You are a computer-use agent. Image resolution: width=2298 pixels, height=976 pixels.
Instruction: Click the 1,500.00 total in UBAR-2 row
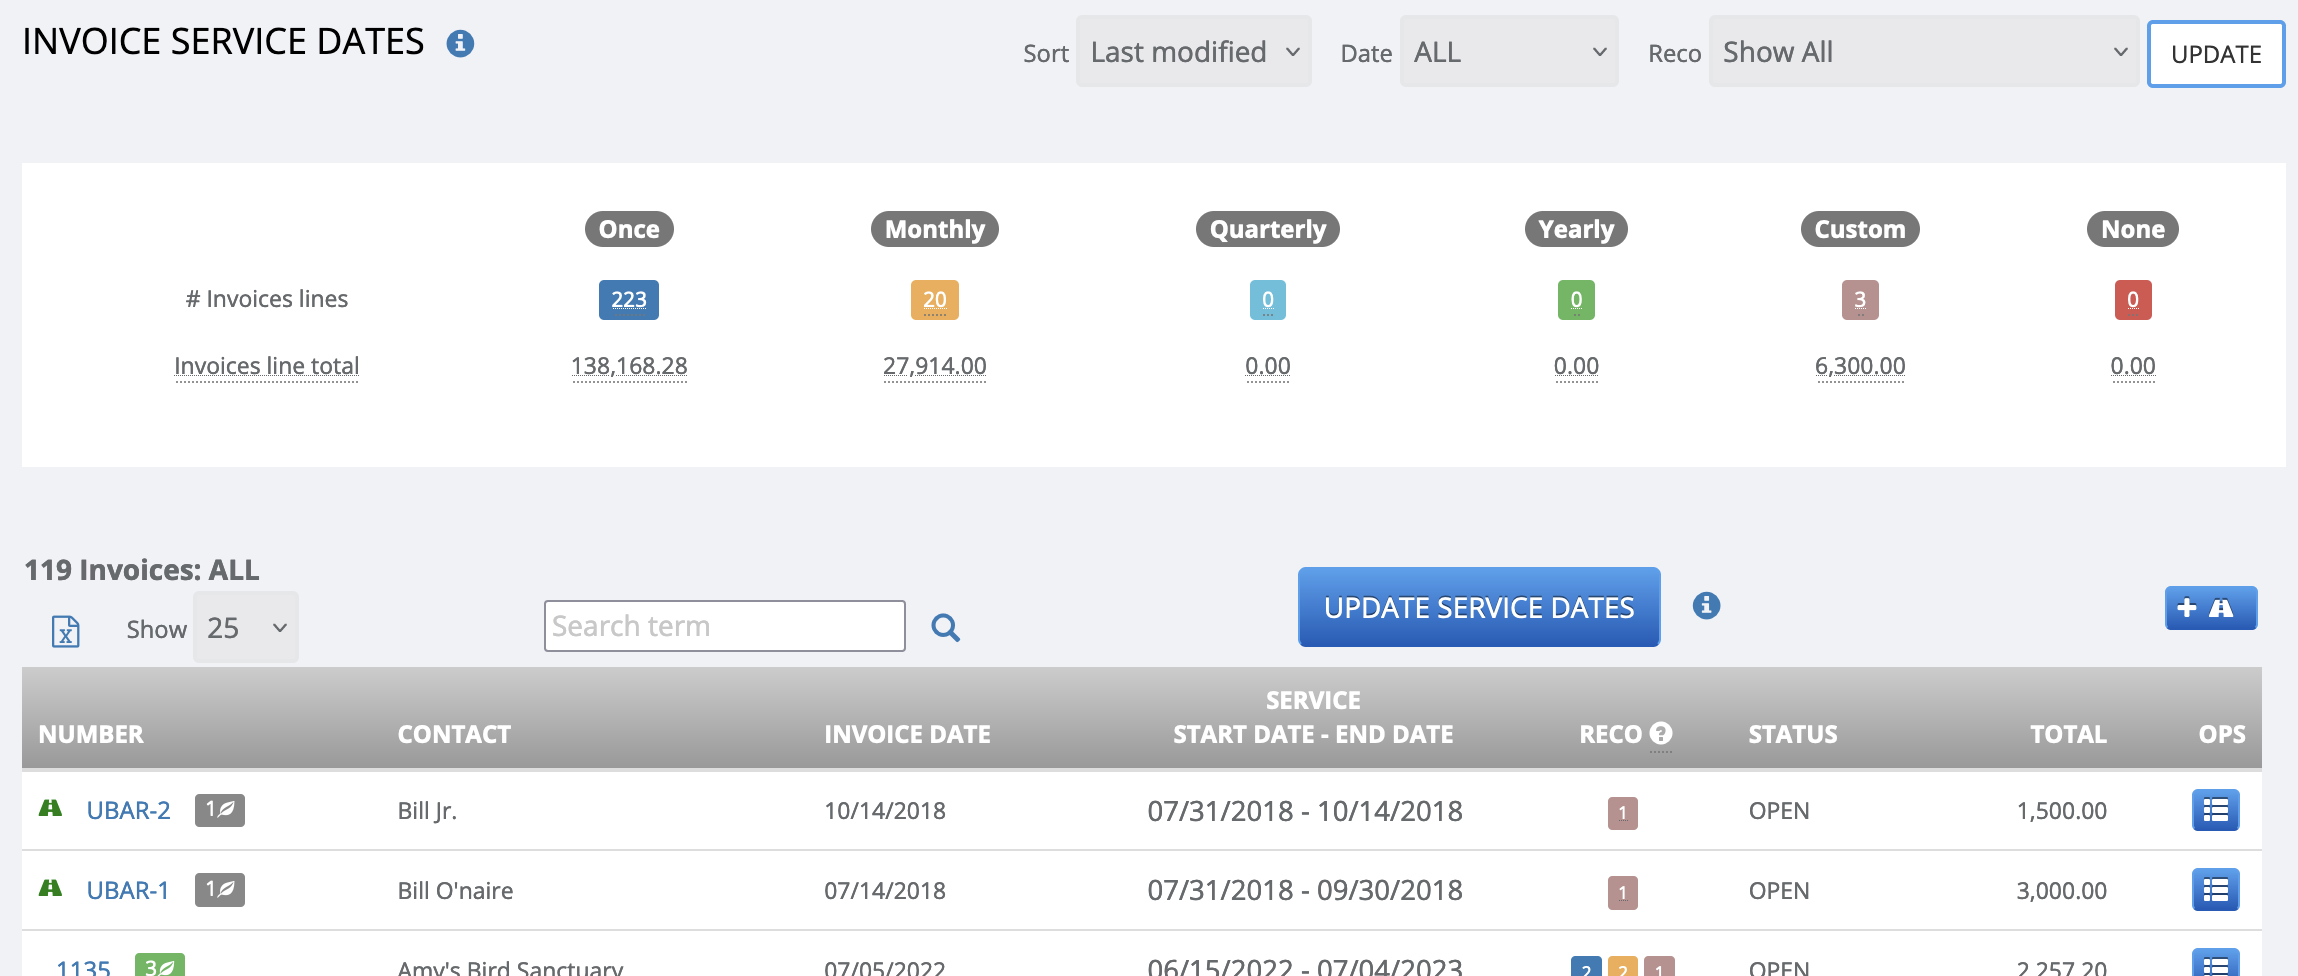click(2061, 810)
